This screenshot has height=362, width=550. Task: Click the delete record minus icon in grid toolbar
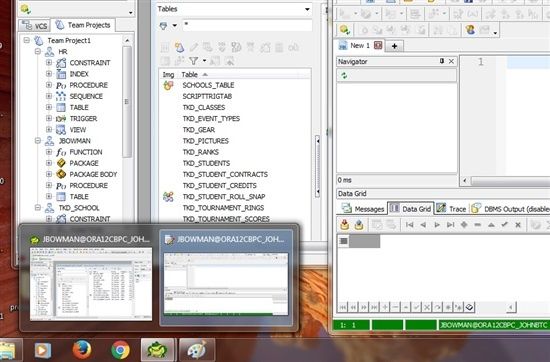pyautogui.click(x=477, y=225)
